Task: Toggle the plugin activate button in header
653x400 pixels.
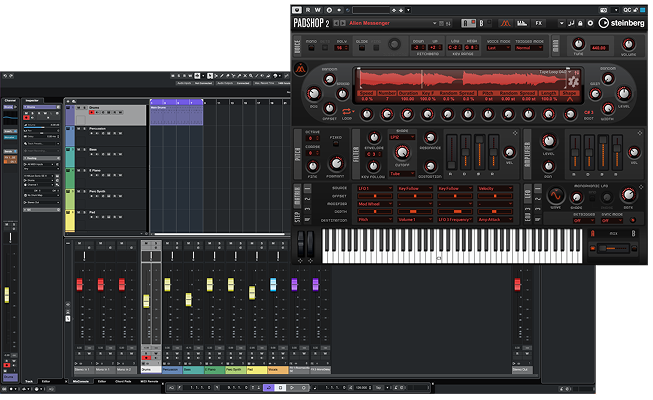Action: tap(297, 10)
